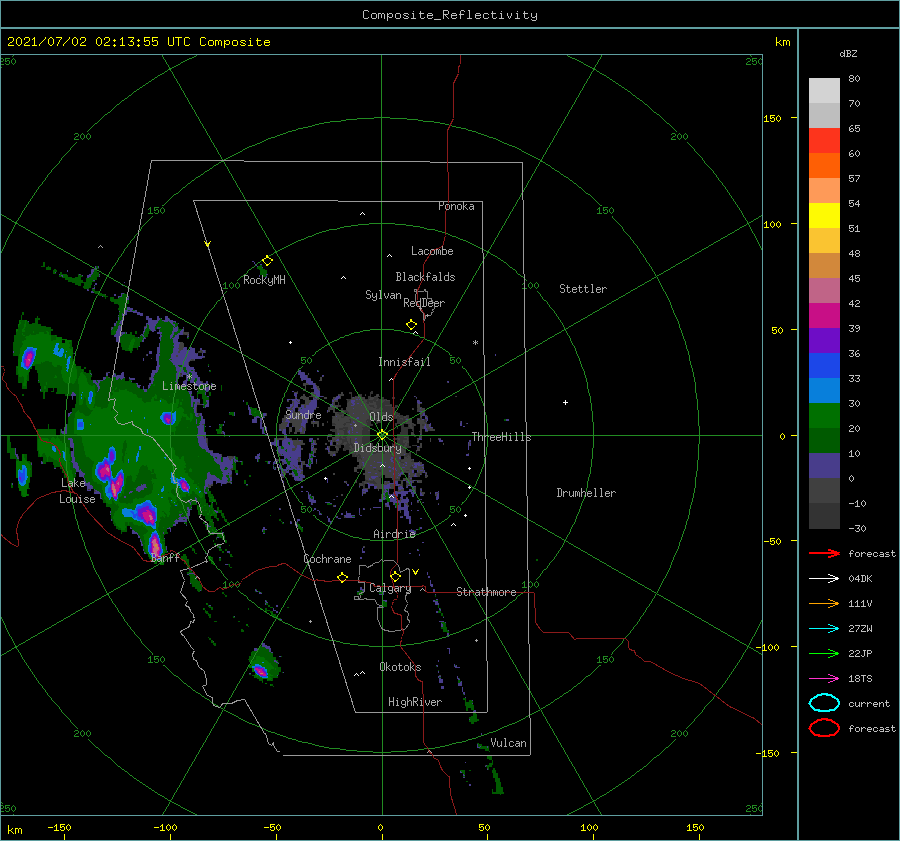Click the yellow diamond marker near RockyMH
The height and width of the screenshot is (841, 900).
click(x=267, y=261)
